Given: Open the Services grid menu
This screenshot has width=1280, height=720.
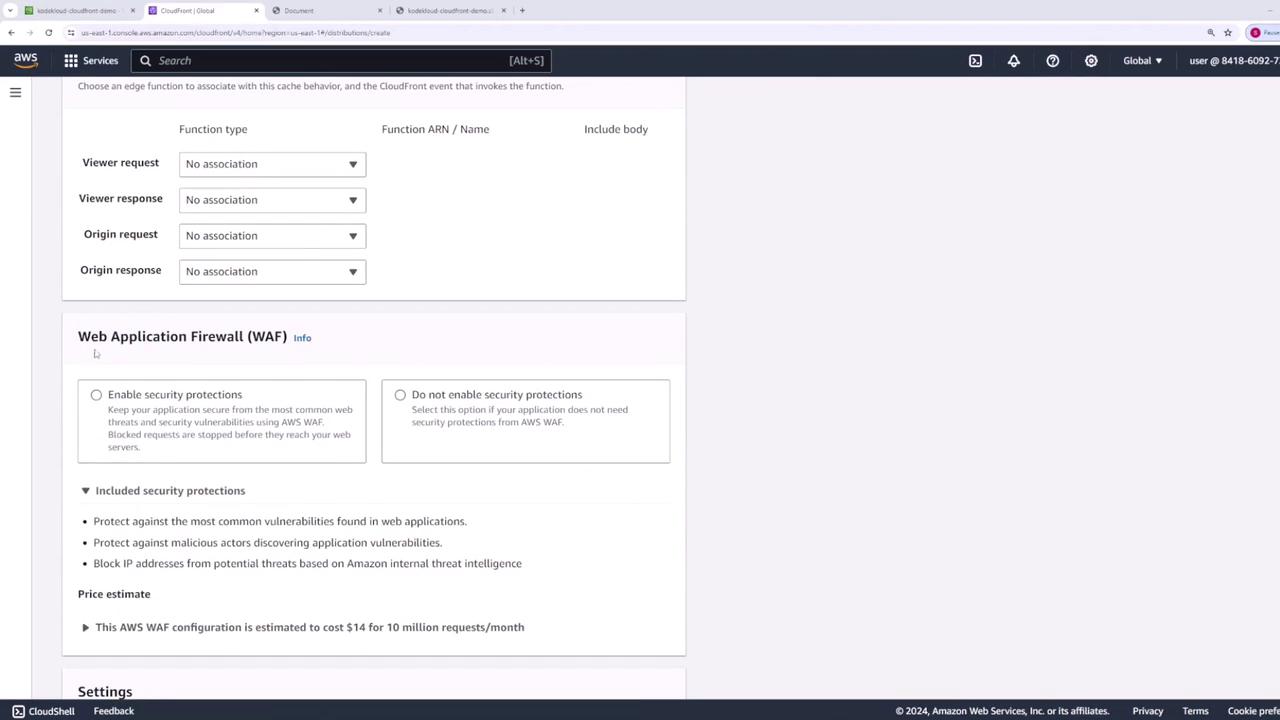Looking at the screenshot, I should tap(91, 61).
